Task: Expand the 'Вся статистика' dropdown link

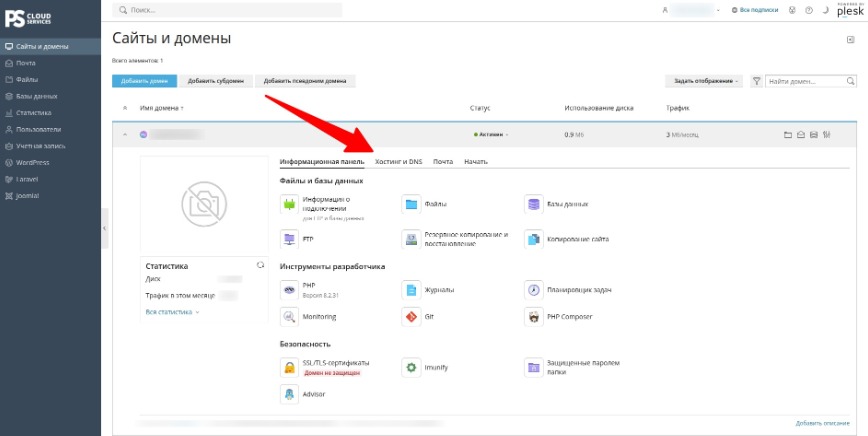Action: pyautogui.click(x=172, y=312)
